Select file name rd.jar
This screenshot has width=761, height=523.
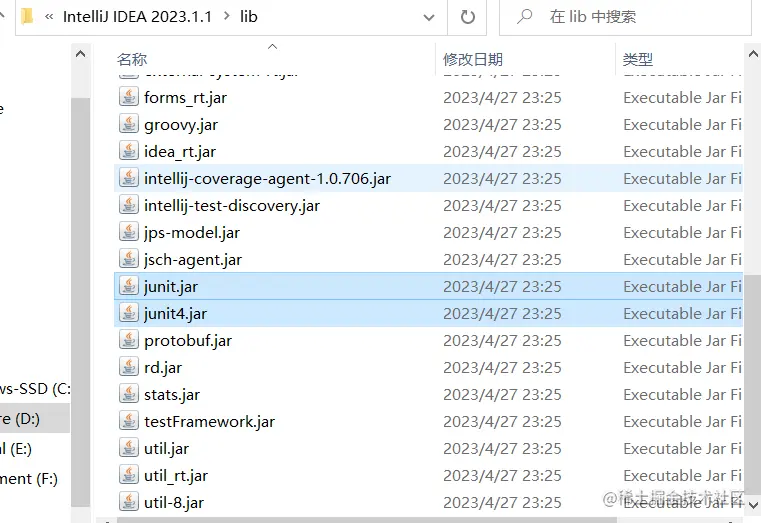(x=163, y=368)
